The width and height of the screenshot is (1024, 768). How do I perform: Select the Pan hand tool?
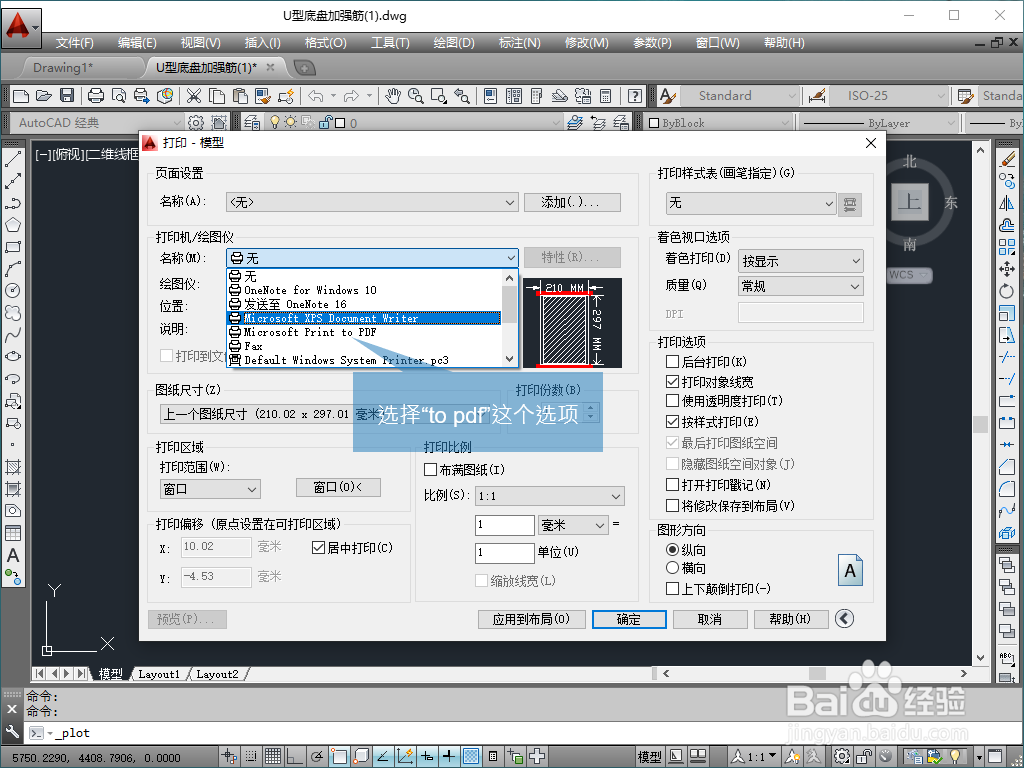coord(392,96)
